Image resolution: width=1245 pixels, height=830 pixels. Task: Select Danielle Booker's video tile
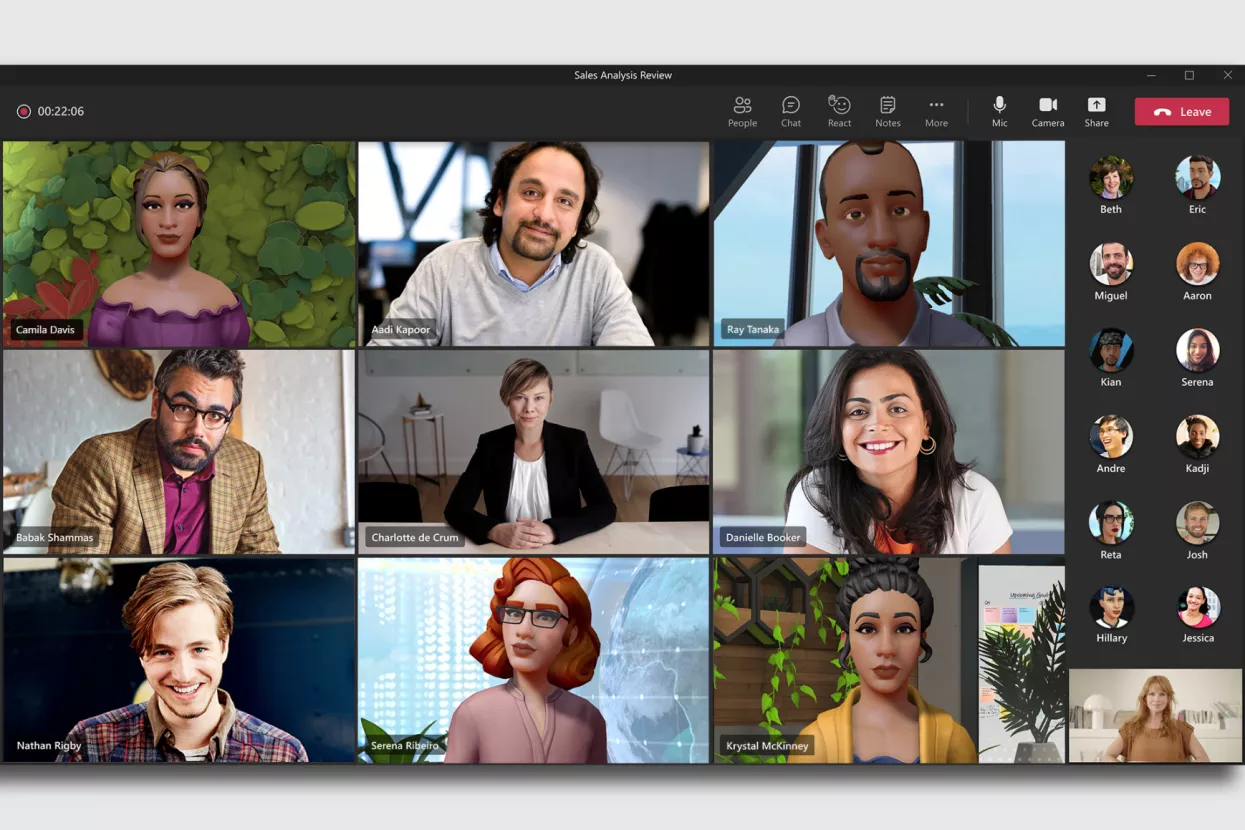(x=888, y=450)
